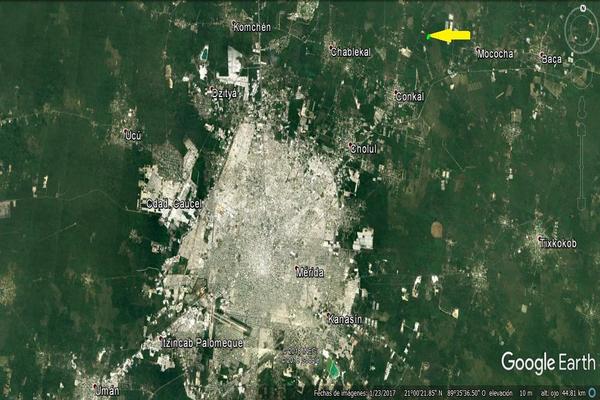Click the Umán town label
Viewport: 600px width, 400px height.
106,391
